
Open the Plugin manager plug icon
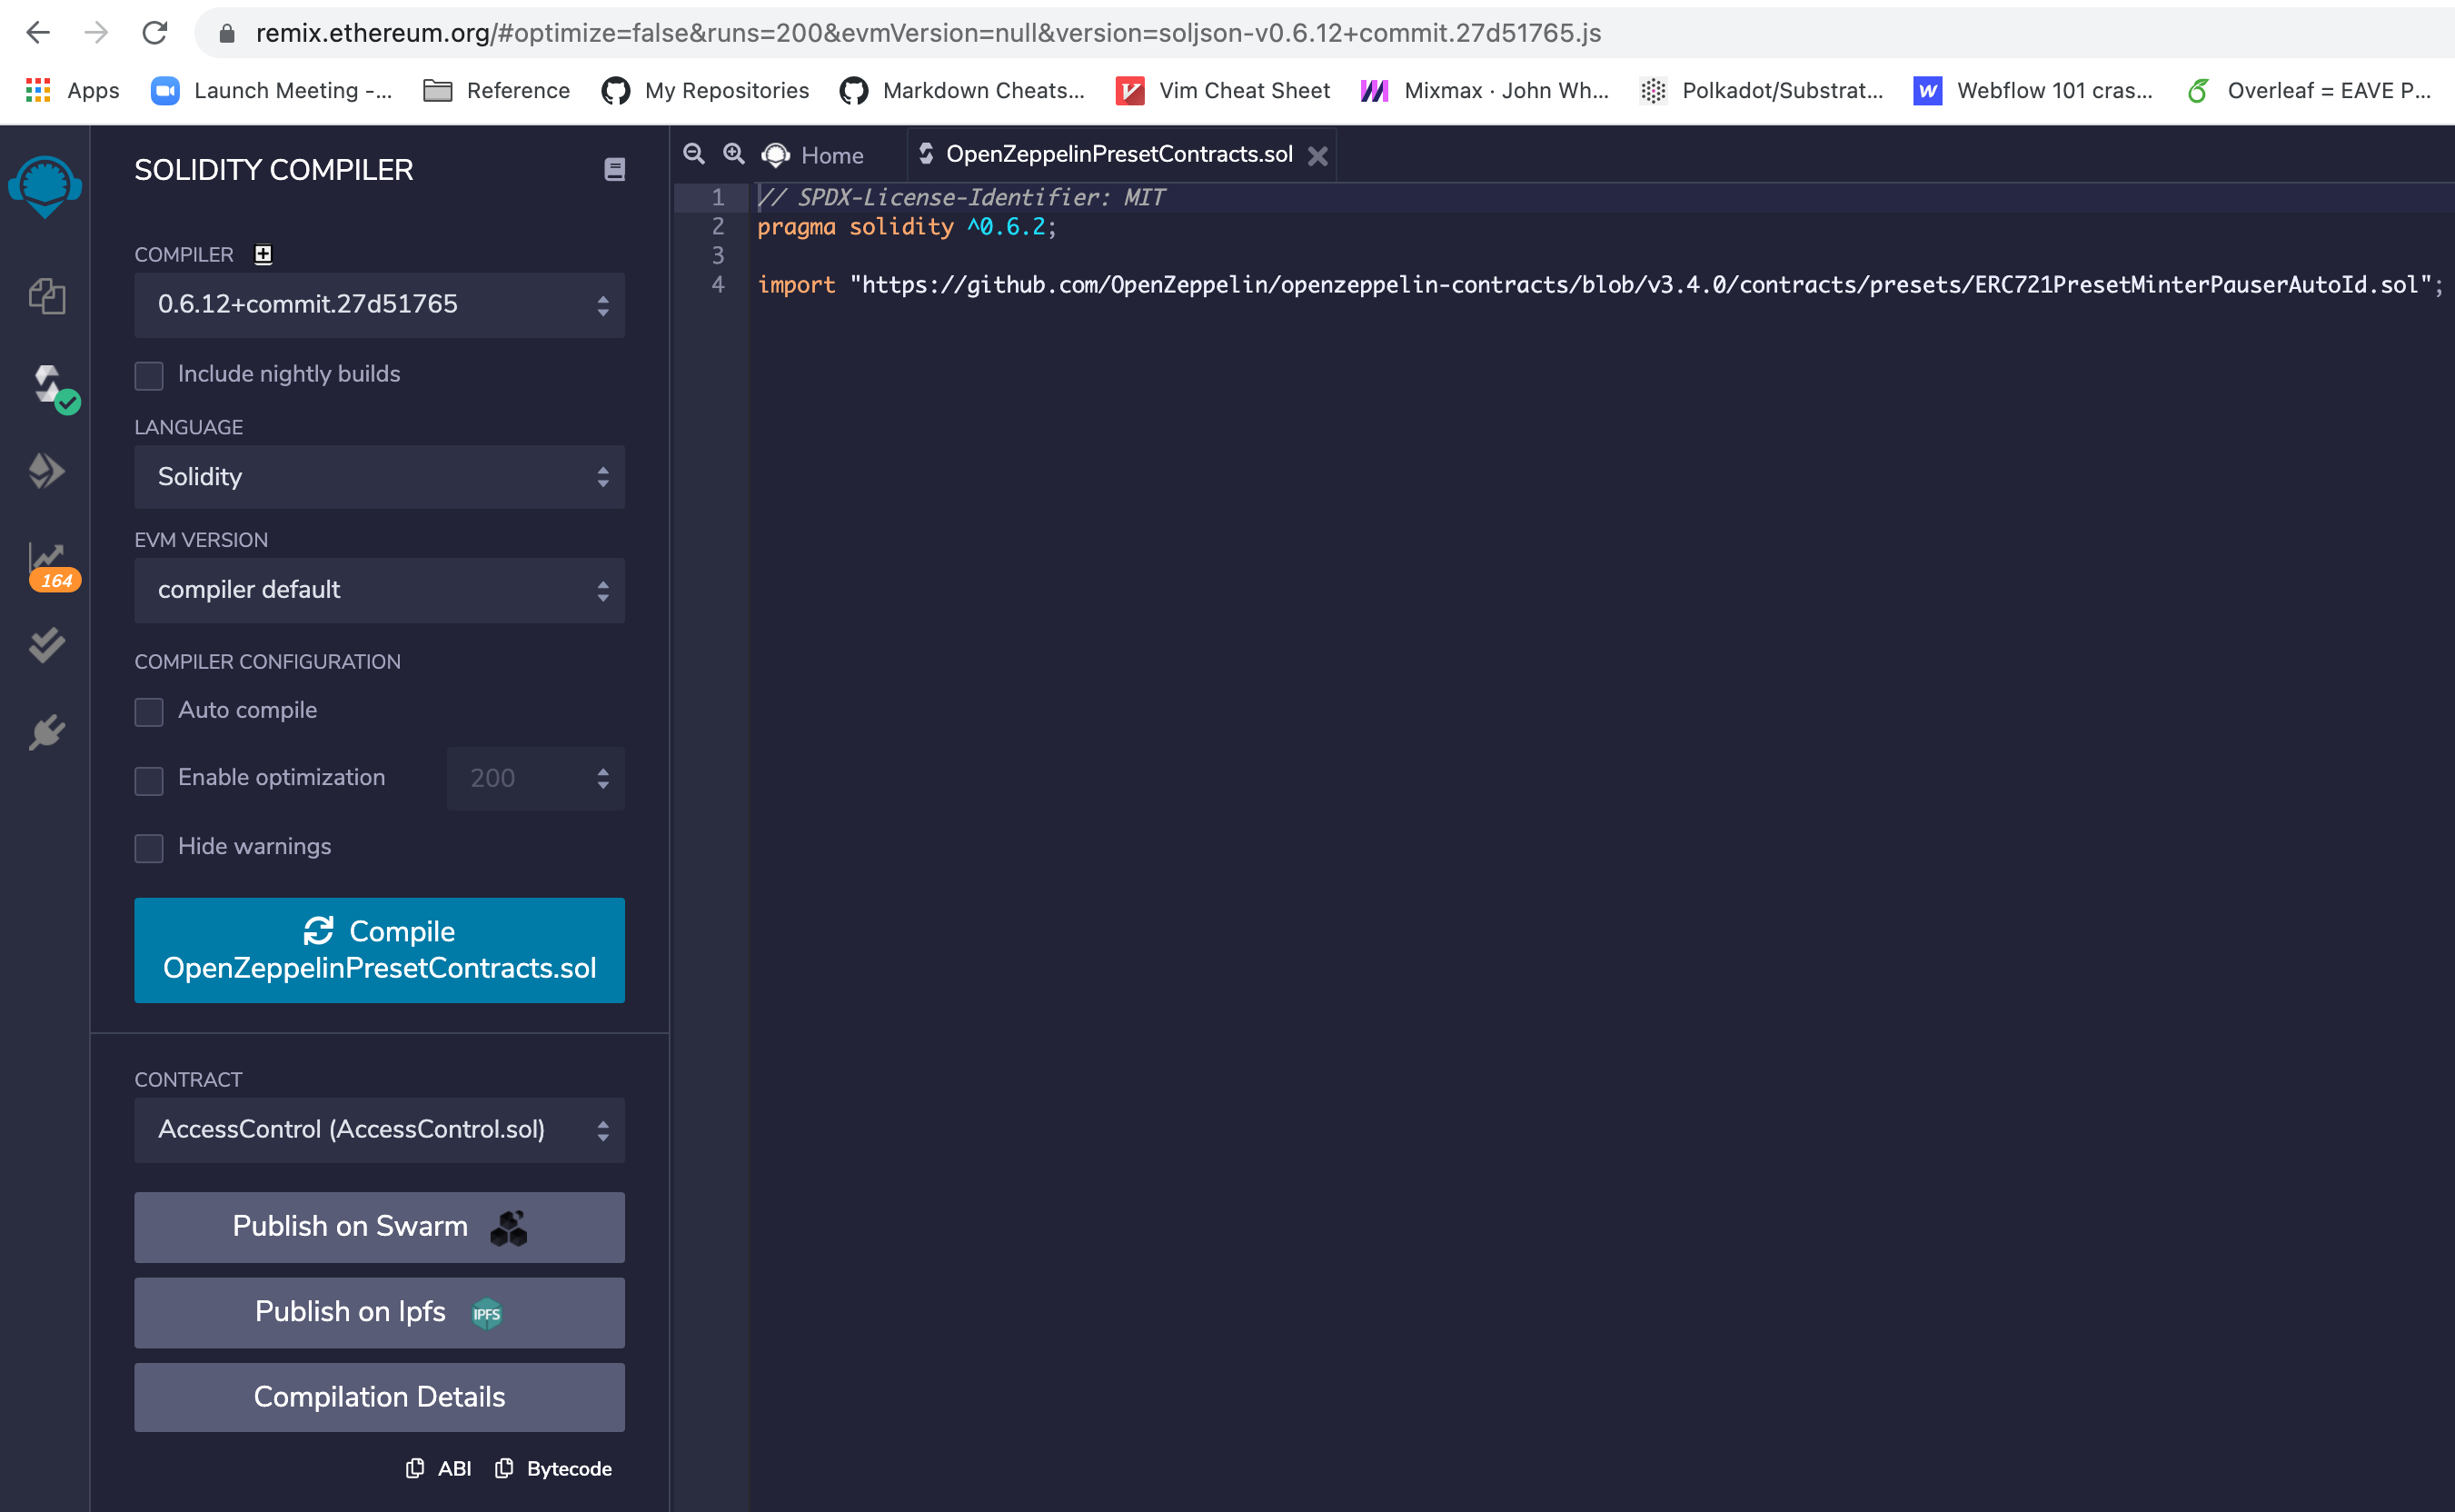coord(46,732)
